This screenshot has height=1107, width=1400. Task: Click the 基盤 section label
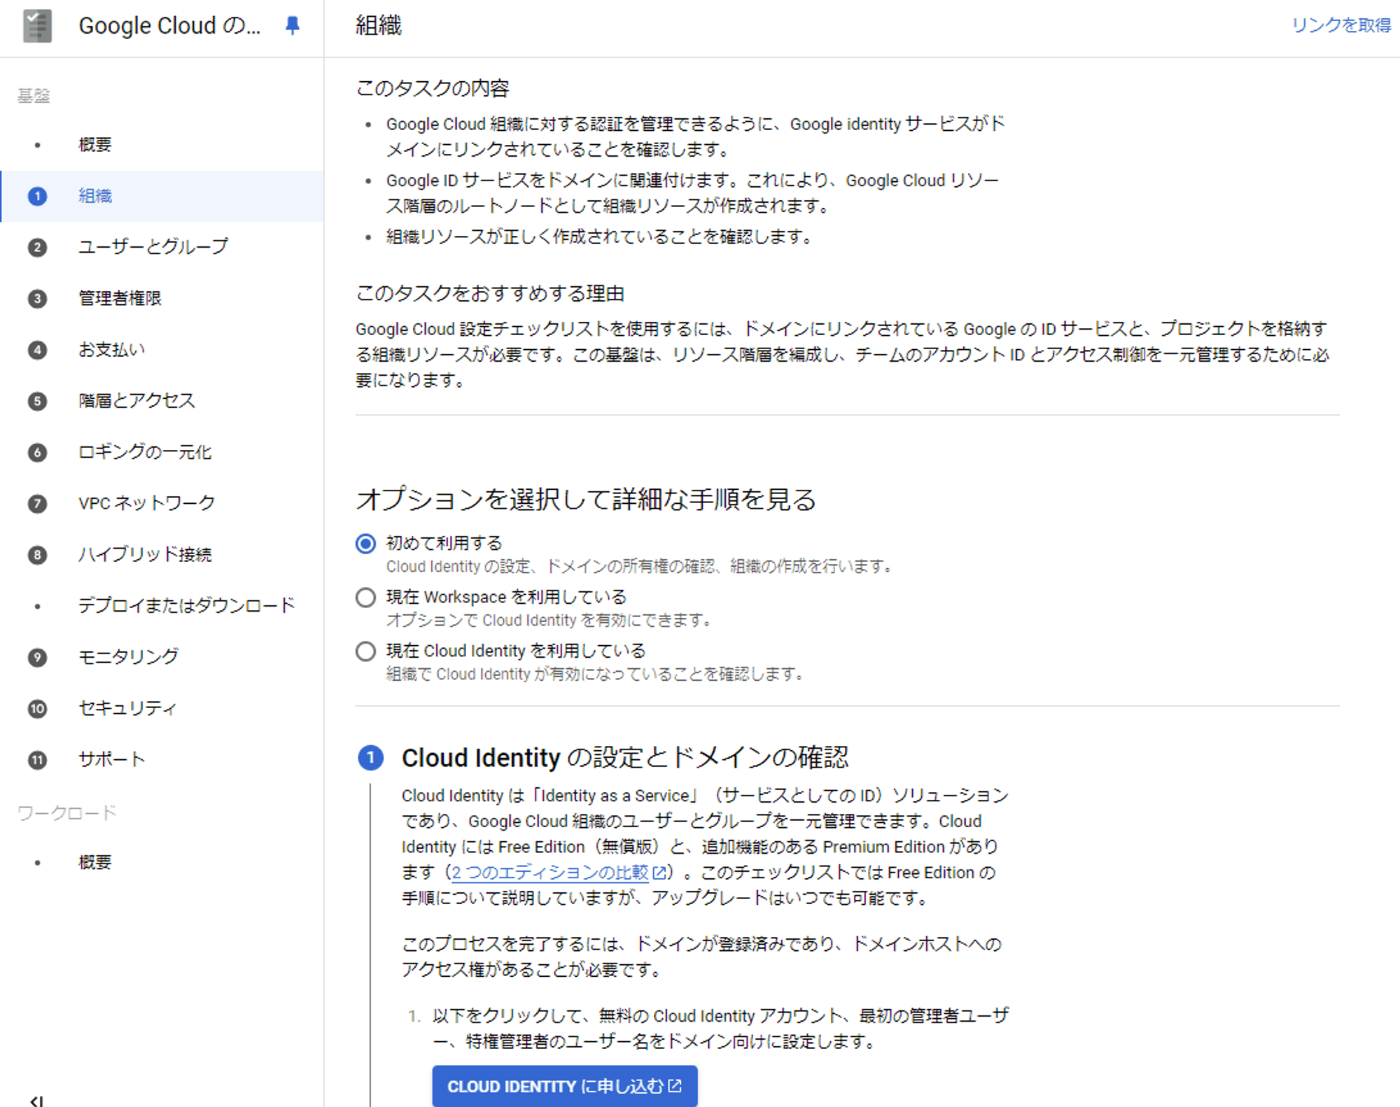coord(34,96)
